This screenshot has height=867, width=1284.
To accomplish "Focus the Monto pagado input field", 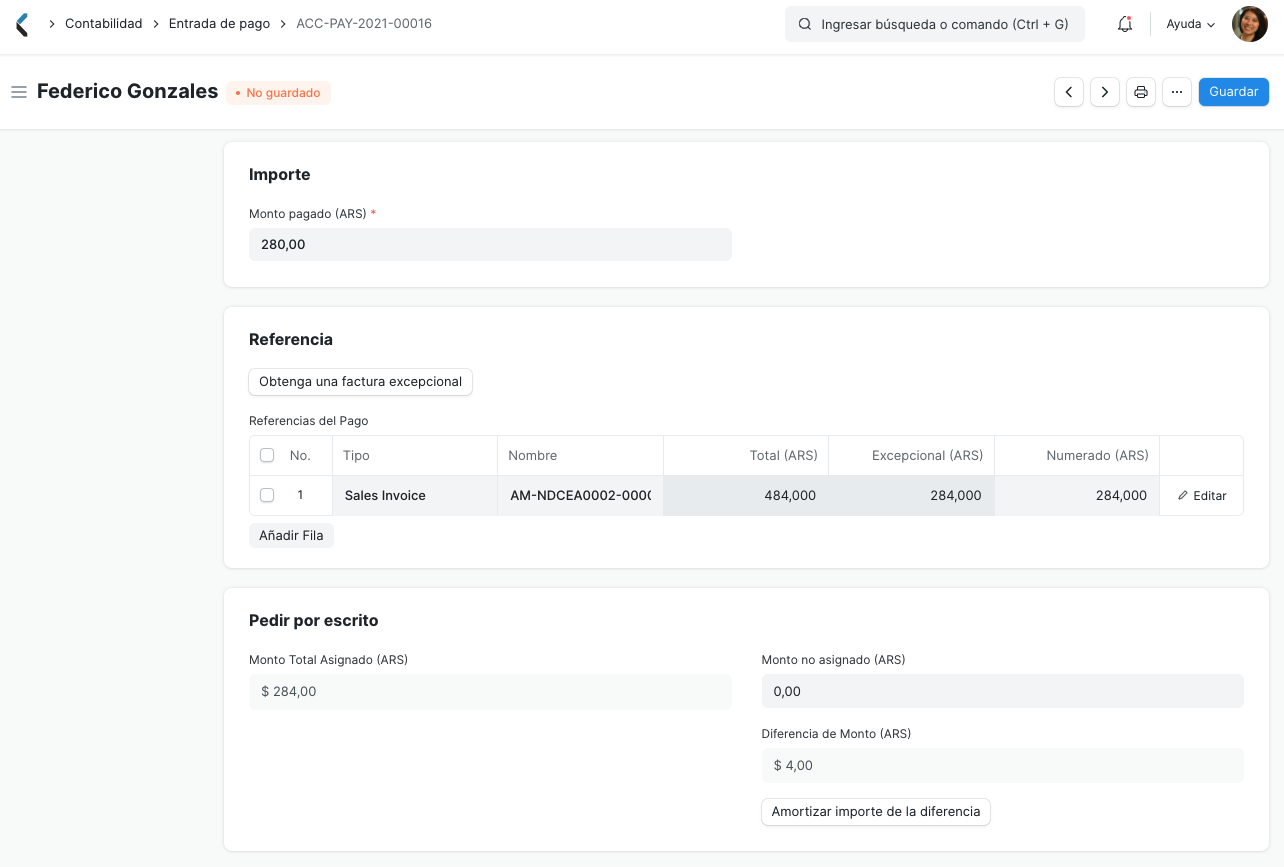I will click(x=490, y=245).
